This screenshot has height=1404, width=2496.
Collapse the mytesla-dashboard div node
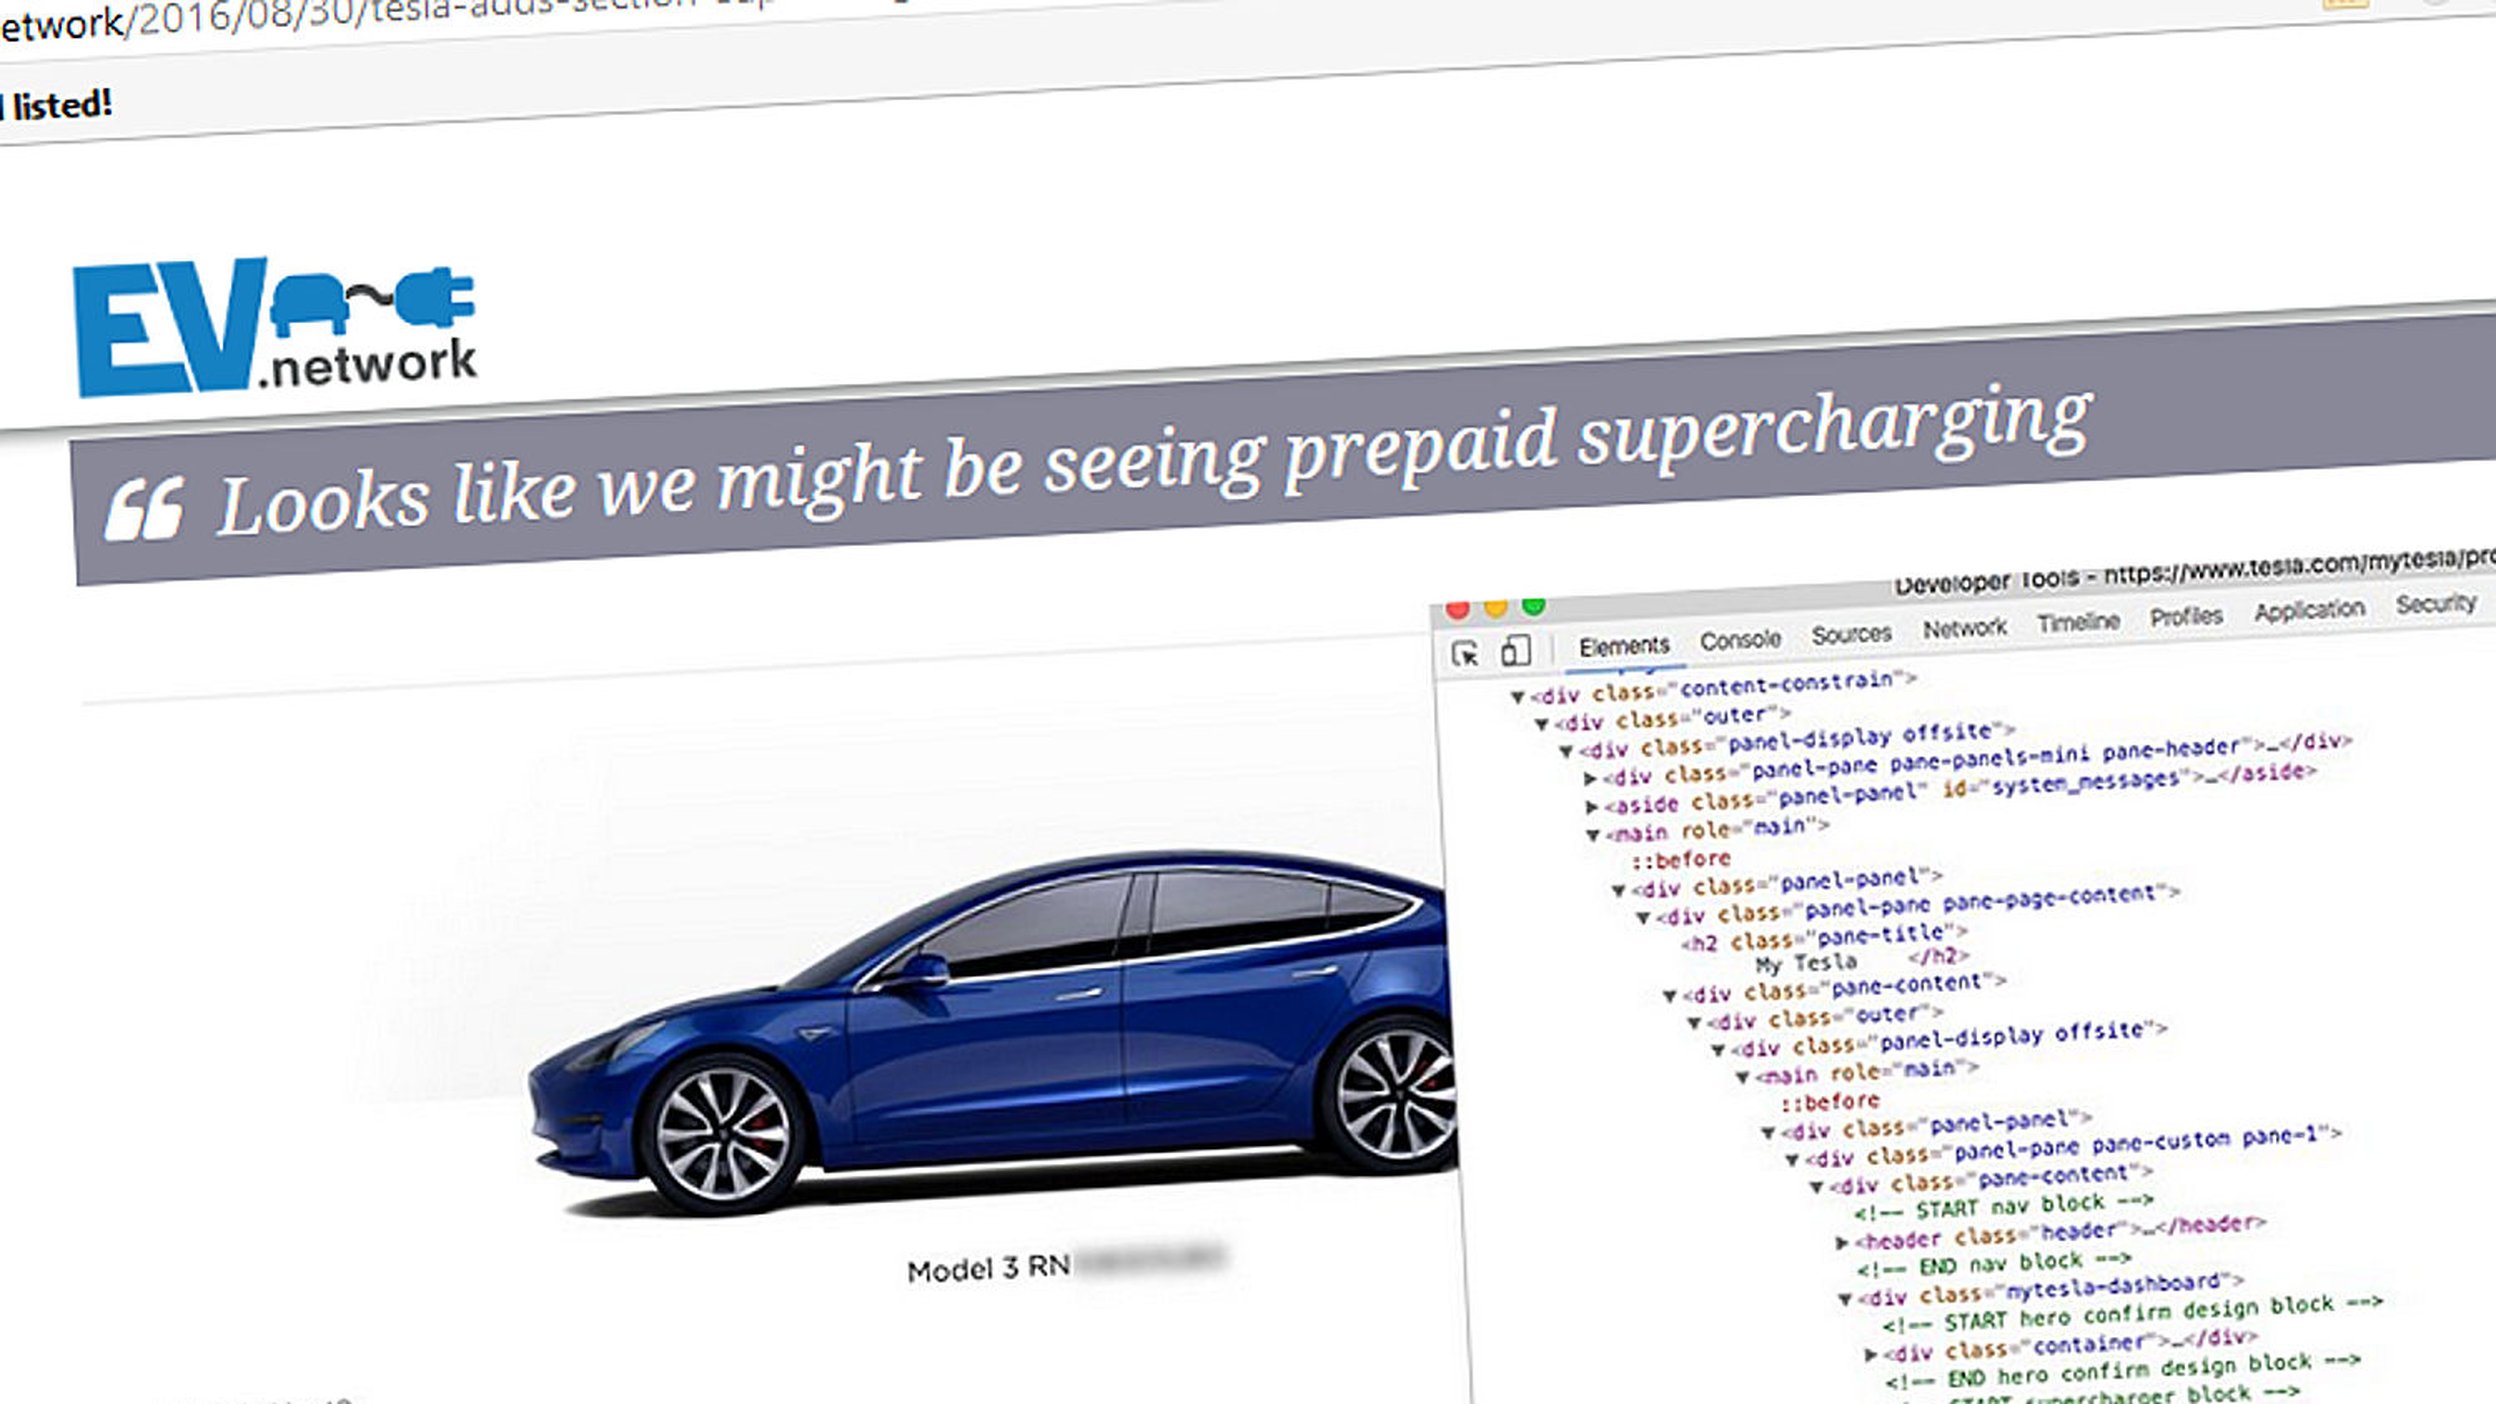(1845, 1299)
